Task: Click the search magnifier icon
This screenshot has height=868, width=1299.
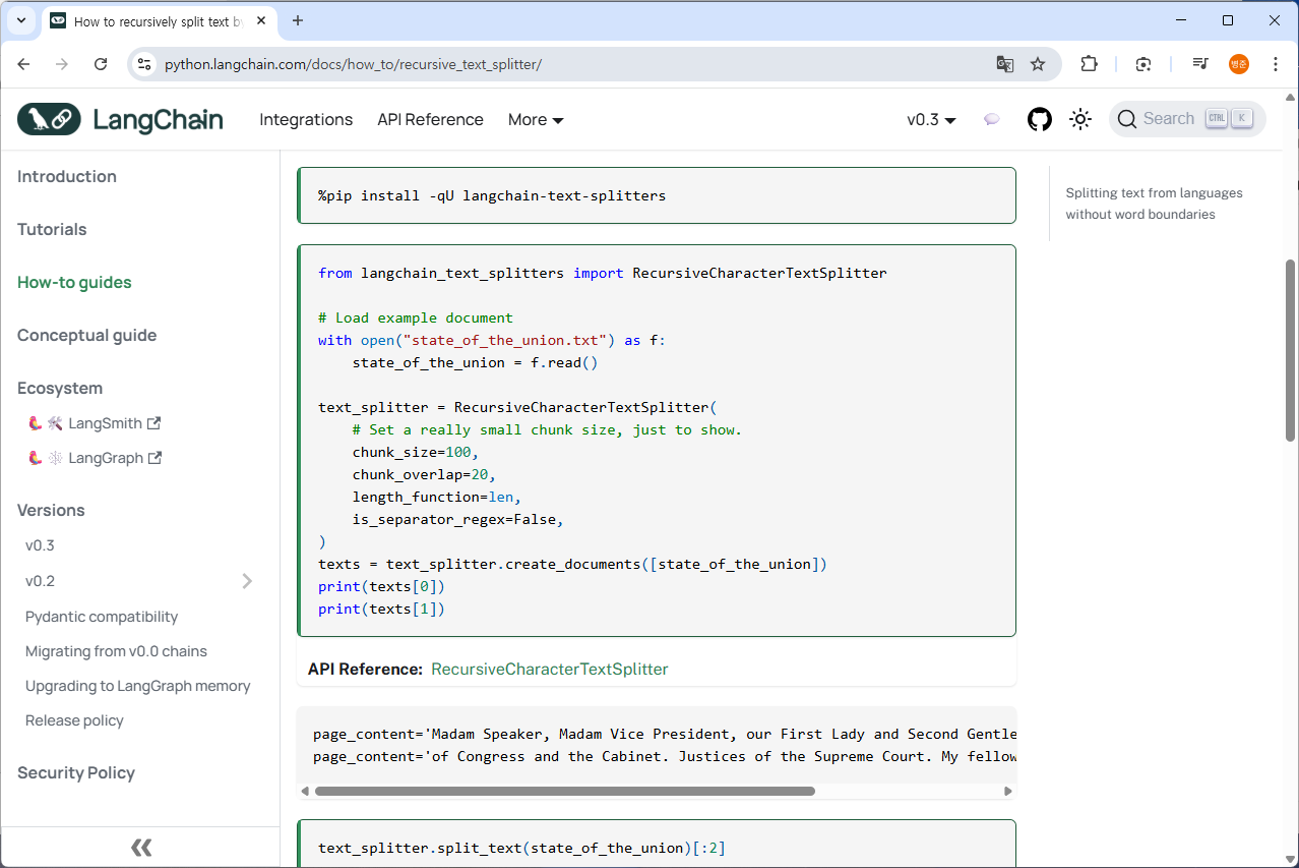Action: 1127,119
